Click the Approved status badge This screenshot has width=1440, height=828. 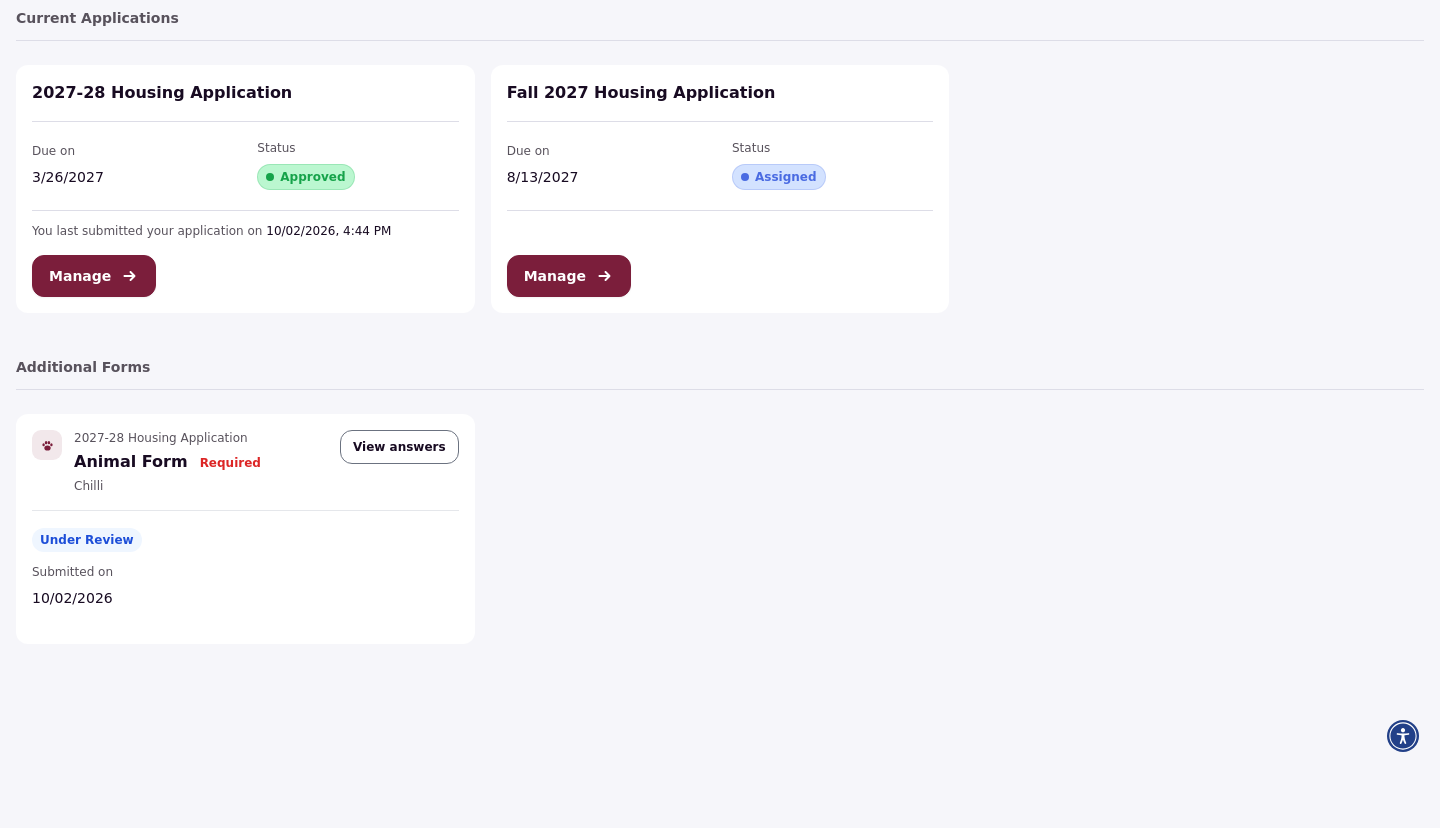click(x=306, y=177)
